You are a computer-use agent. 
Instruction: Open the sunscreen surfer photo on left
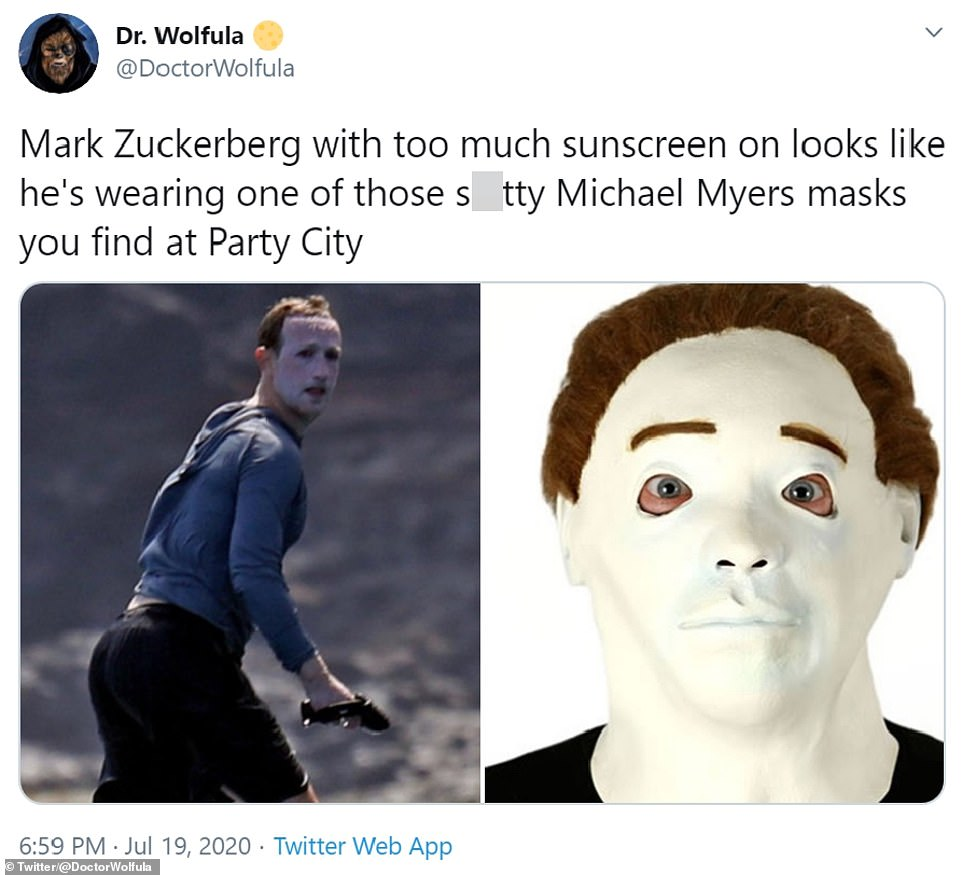click(250, 542)
